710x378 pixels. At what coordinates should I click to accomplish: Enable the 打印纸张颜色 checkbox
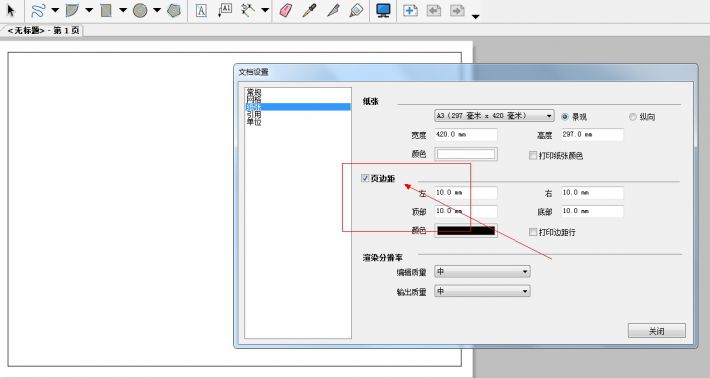[x=533, y=155]
